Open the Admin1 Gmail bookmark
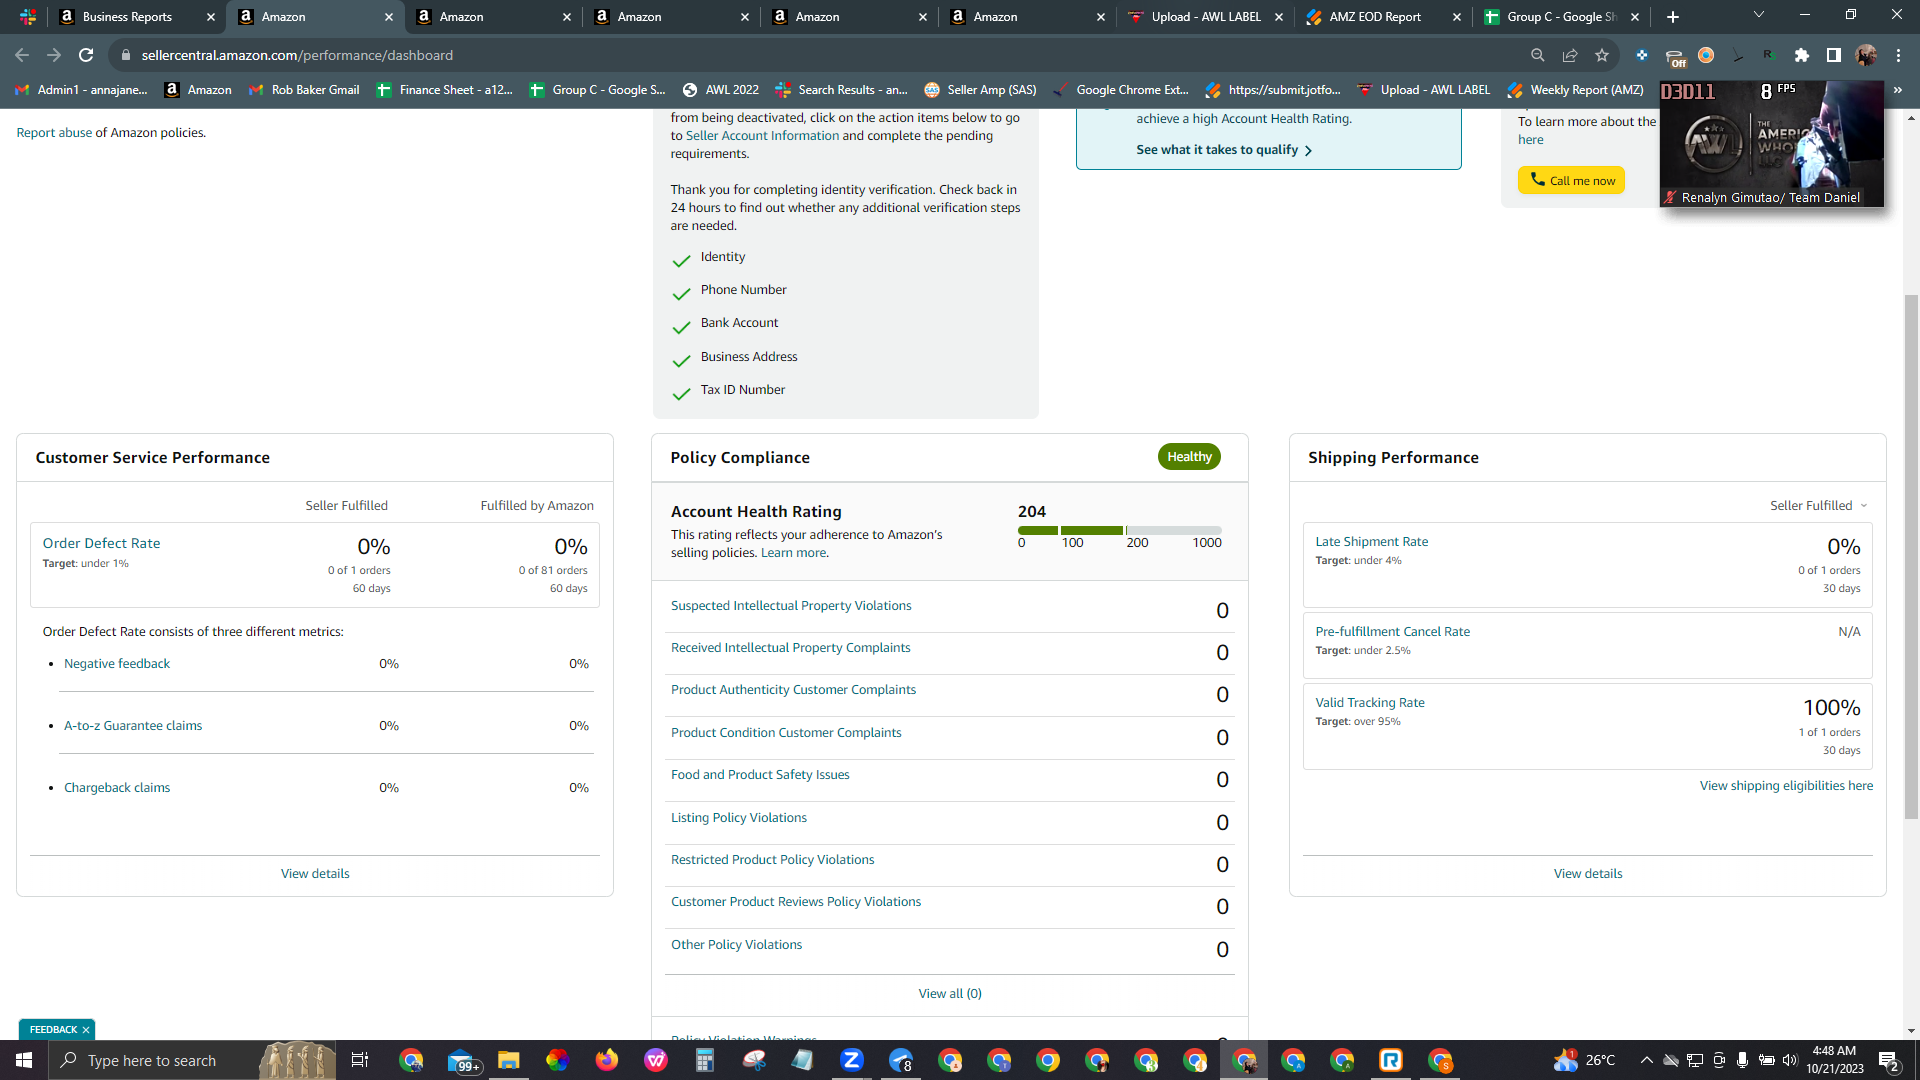 [x=81, y=90]
